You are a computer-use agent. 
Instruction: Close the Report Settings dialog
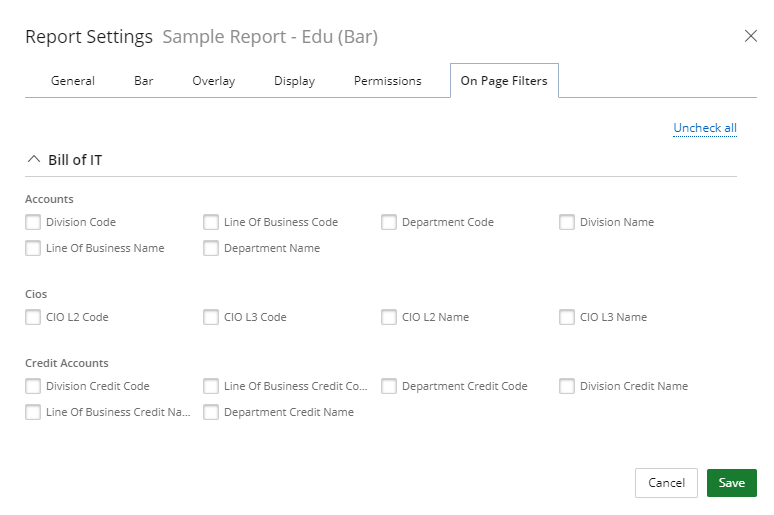pyautogui.click(x=750, y=36)
